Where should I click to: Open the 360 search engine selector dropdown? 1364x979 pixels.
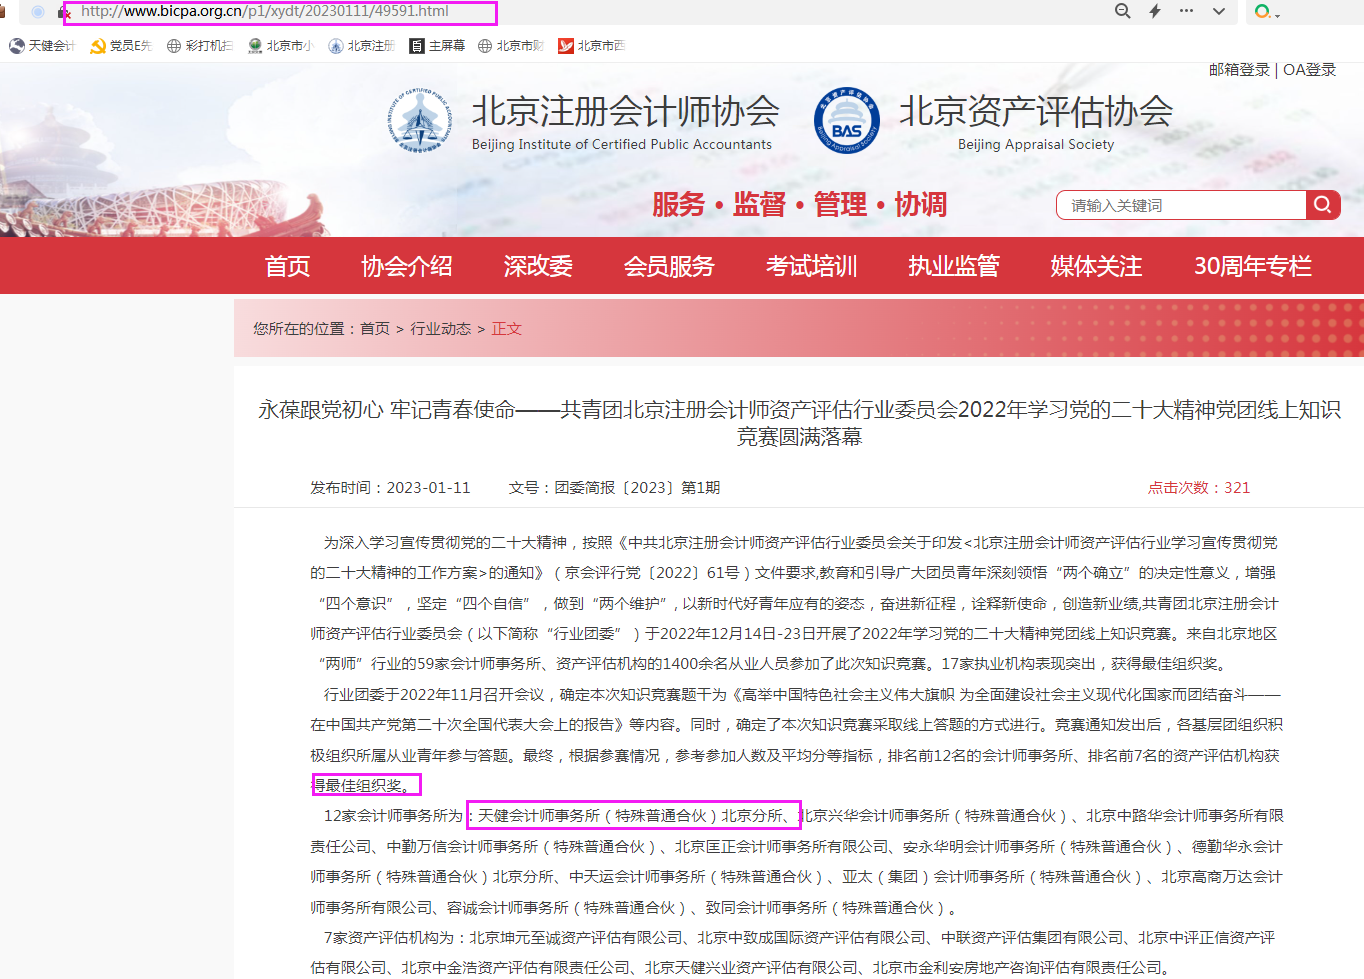coord(1267,12)
